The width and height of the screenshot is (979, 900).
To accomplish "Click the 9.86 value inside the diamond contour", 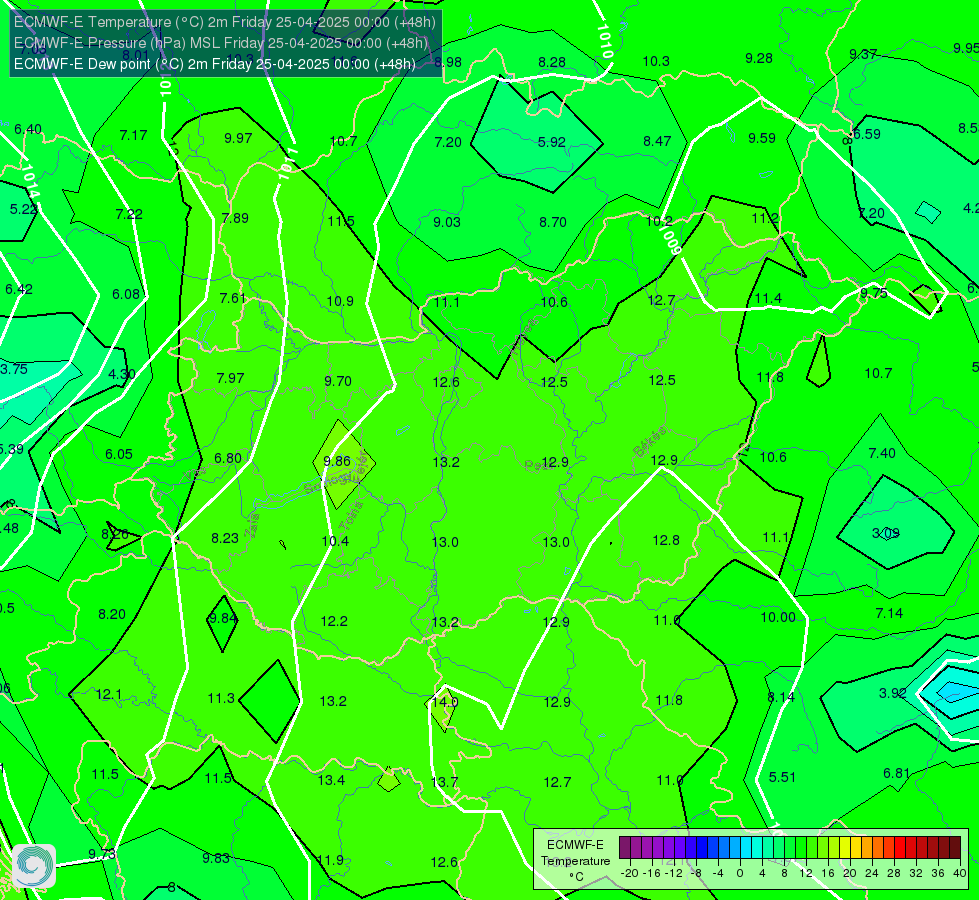I will [337, 461].
